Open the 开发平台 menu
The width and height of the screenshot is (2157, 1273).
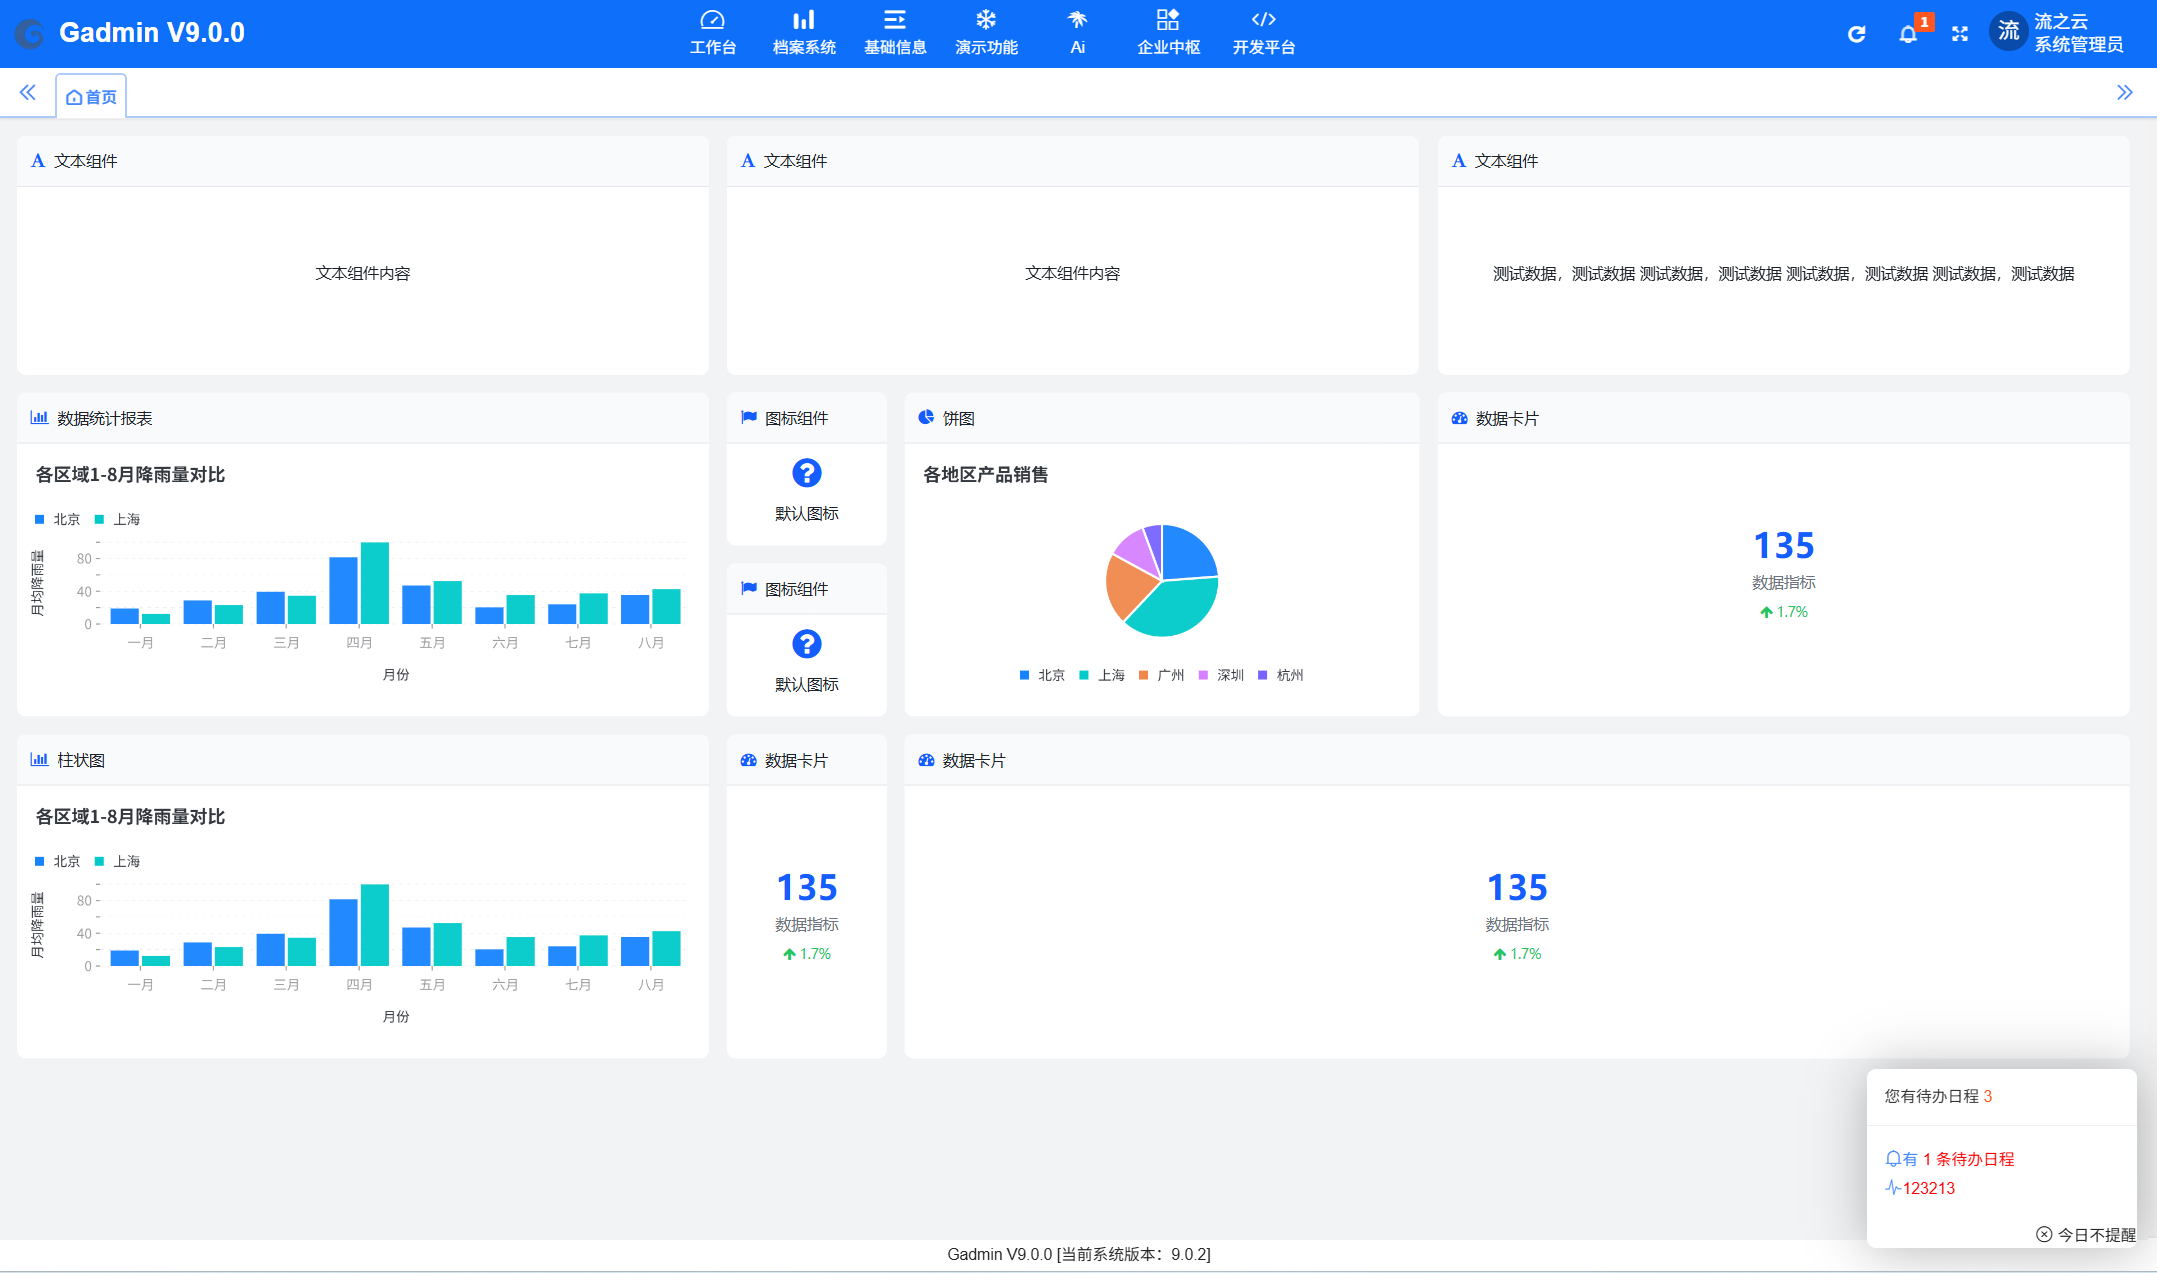tap(1263, 33)
